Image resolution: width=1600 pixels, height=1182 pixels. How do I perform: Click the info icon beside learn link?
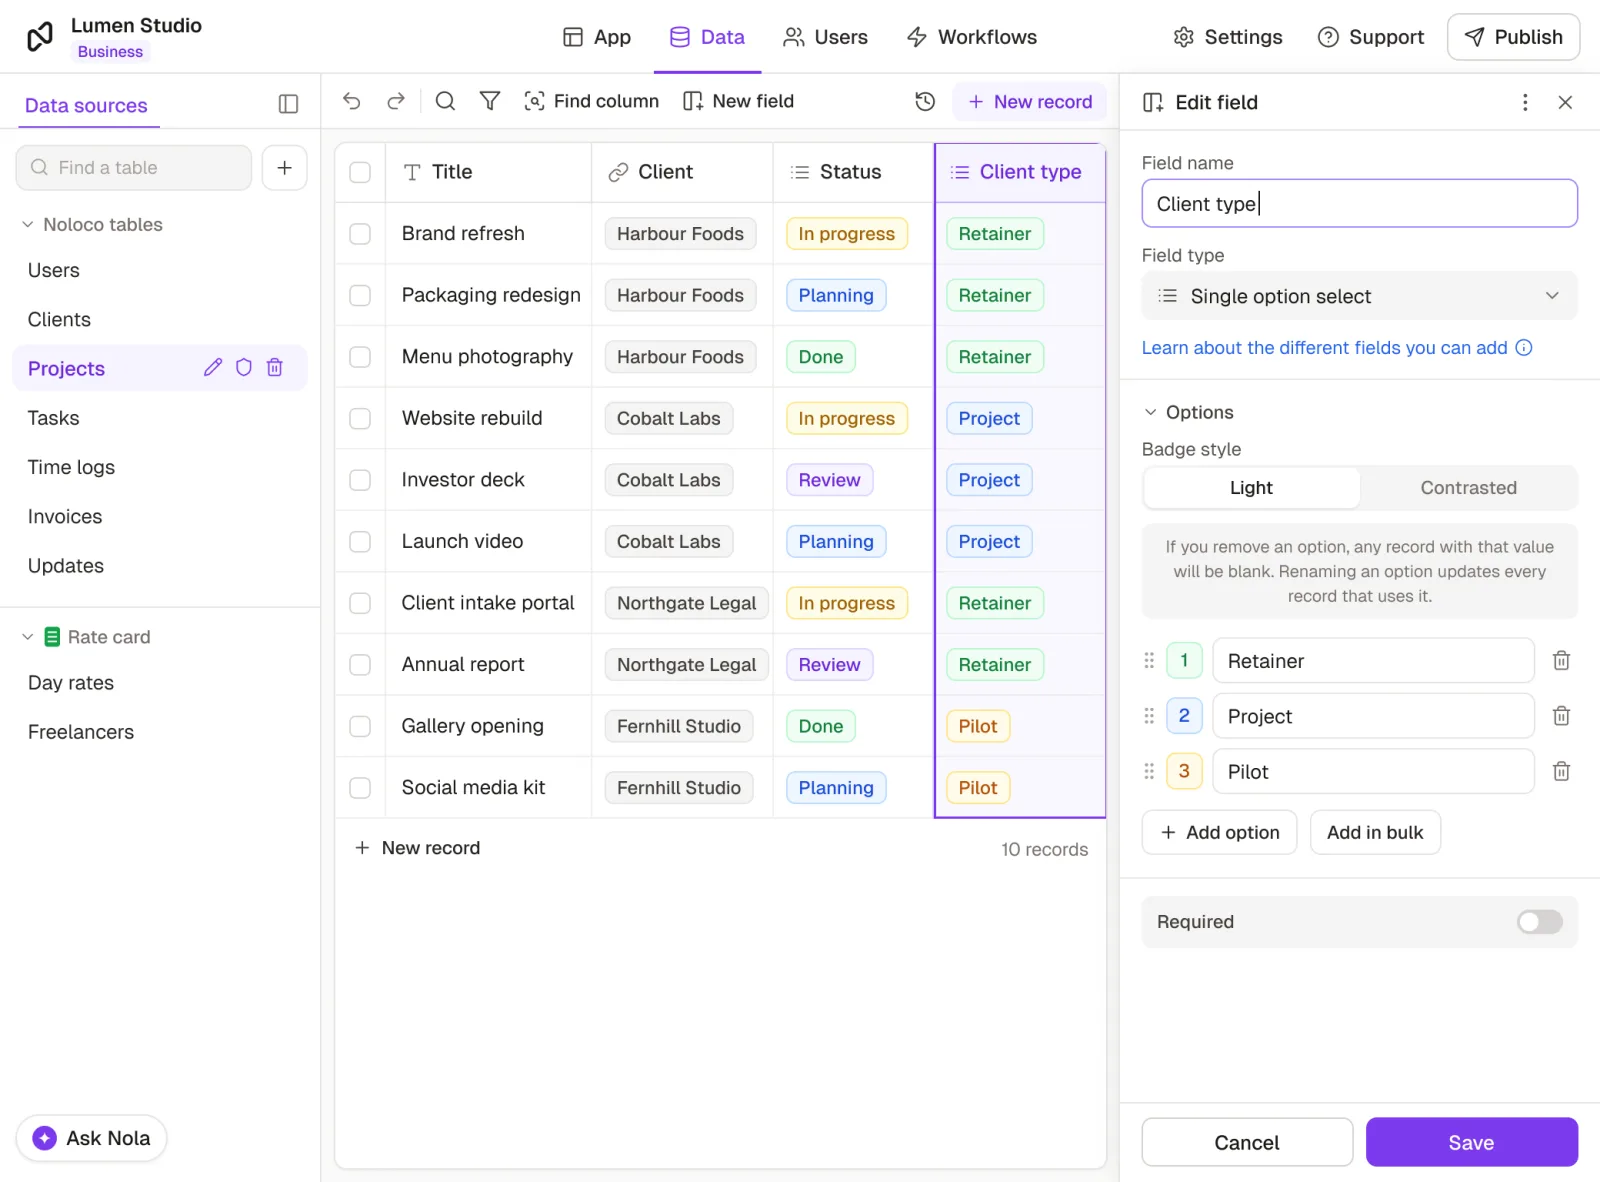coord(1524,348)
